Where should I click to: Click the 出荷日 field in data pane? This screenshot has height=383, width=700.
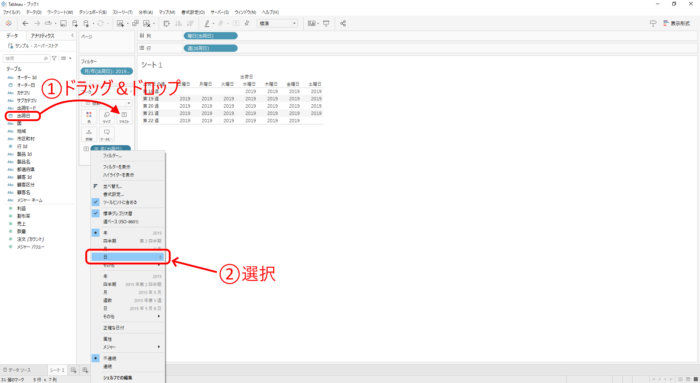(23, 116)
